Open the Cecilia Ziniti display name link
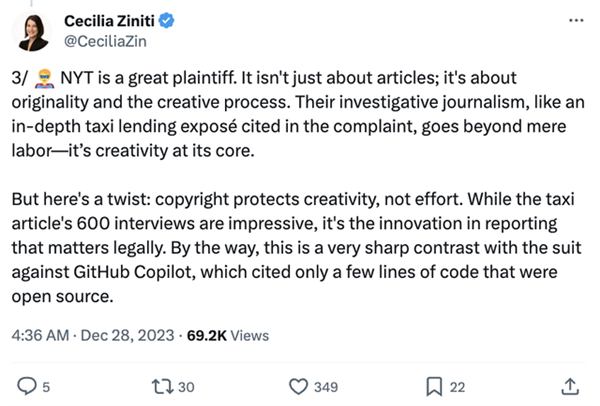The width and height of the screenshot is (600, 406). pyautogui.click(x=109, y=21)
